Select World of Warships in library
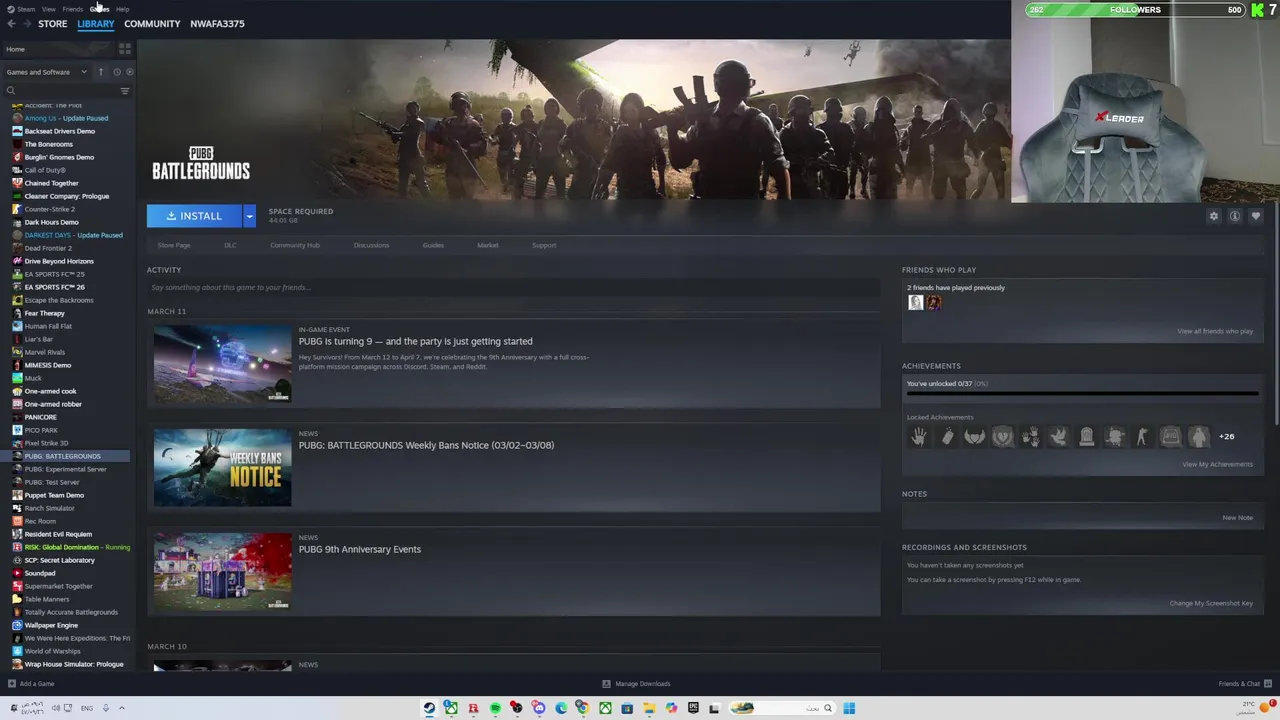This screenshot has width=1280, height=720. coord(53,651)
